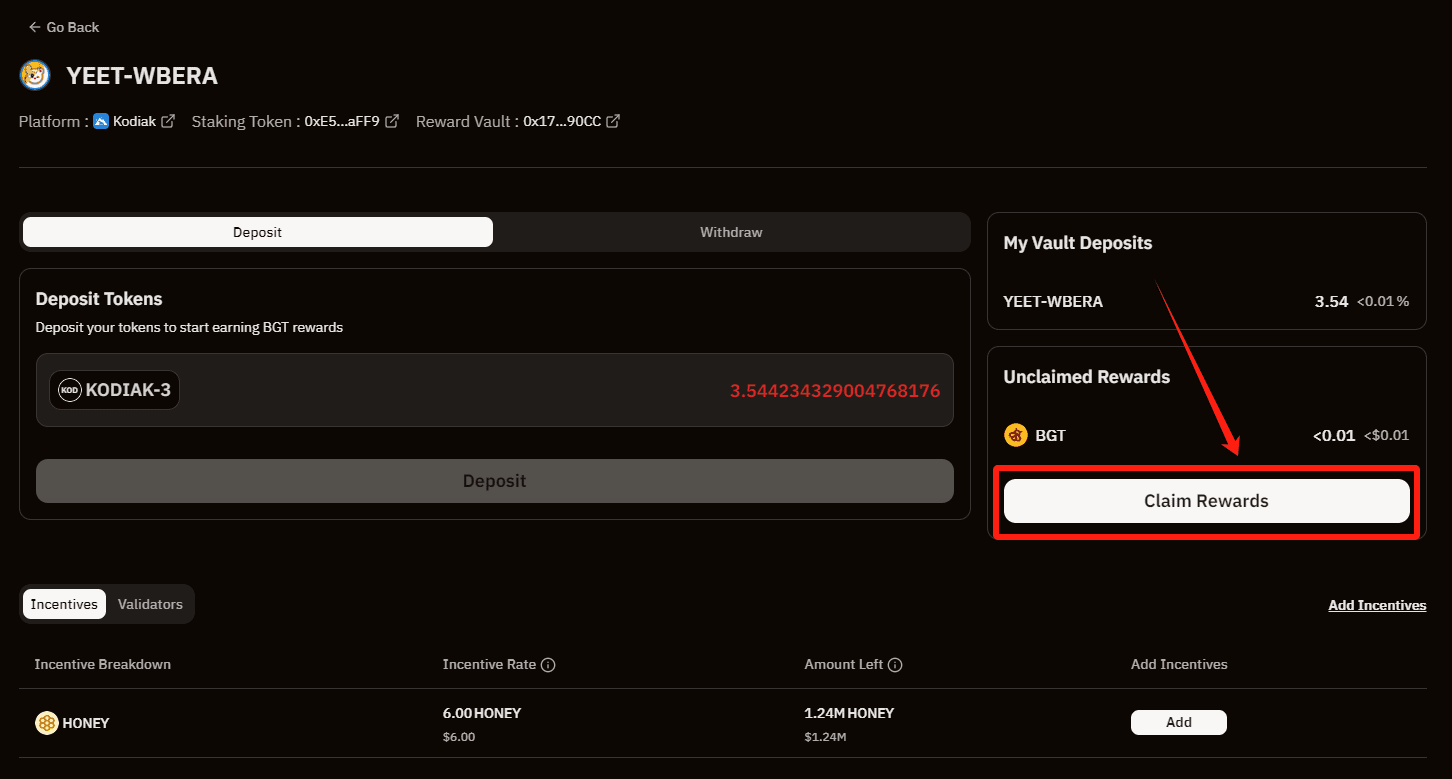1452x779 pixels.
Task: Click the BGT token icon
Action: 1016,435
